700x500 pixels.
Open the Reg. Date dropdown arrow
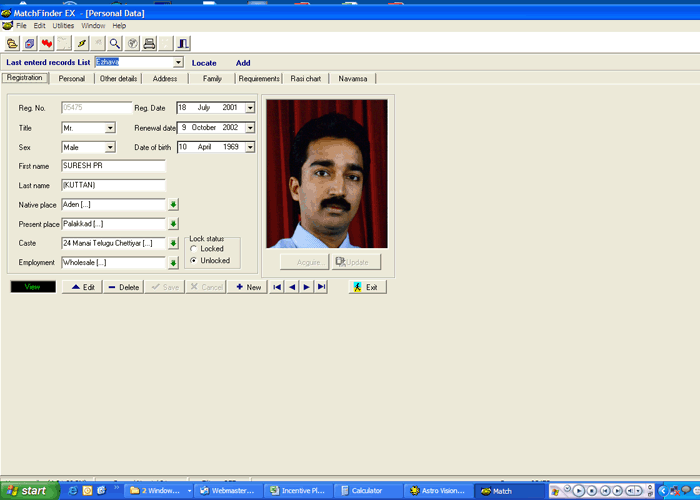[250, 108]
